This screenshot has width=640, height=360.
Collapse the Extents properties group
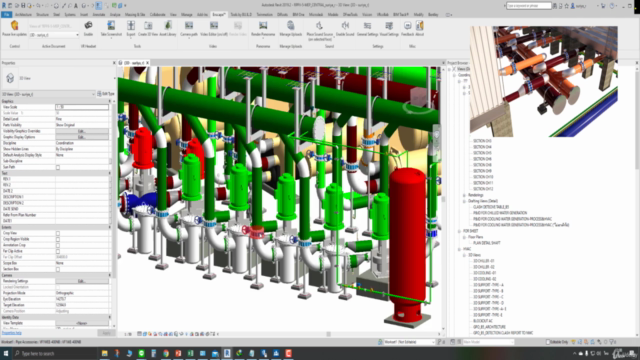pos(109,227)
